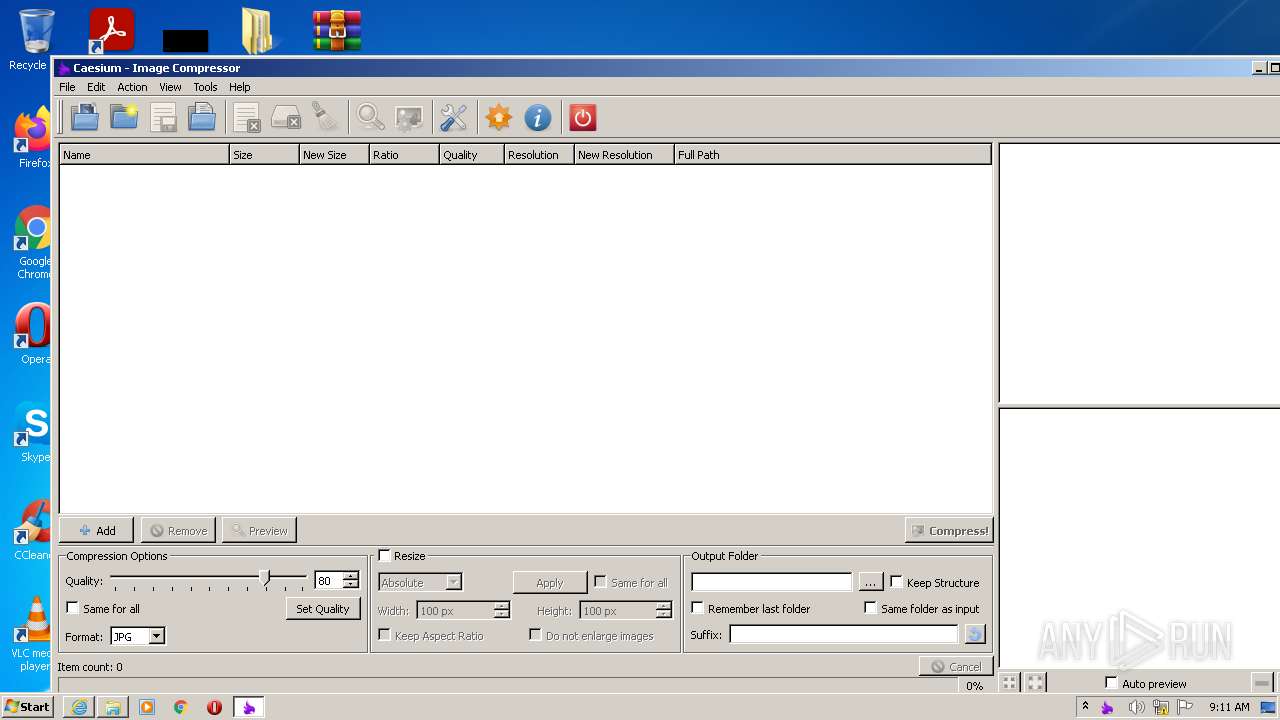Click the New Size column header
Image resolution: width=1280 pixels, height=720 pixels.
tap(334, 154)
